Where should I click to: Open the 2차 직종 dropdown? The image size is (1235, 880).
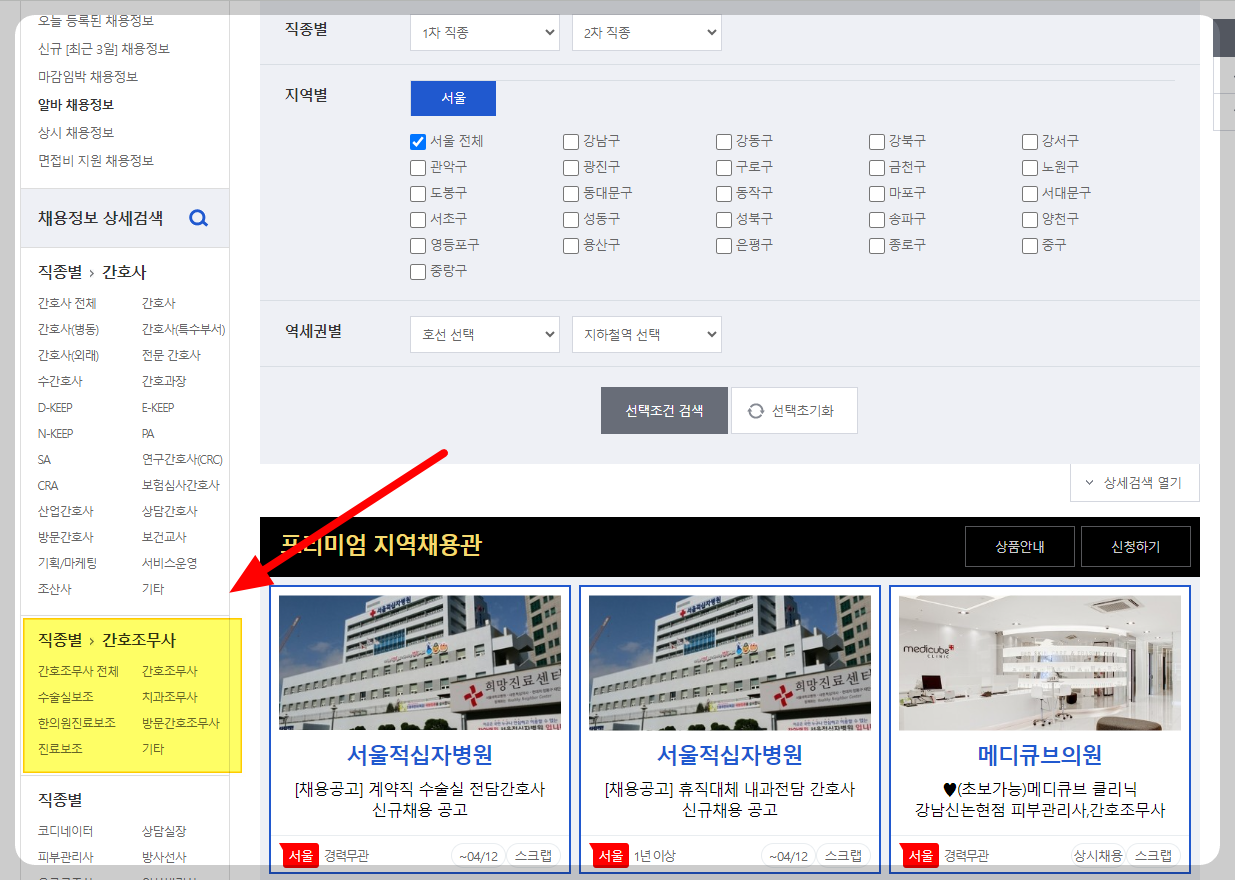(x=647, y=33)
